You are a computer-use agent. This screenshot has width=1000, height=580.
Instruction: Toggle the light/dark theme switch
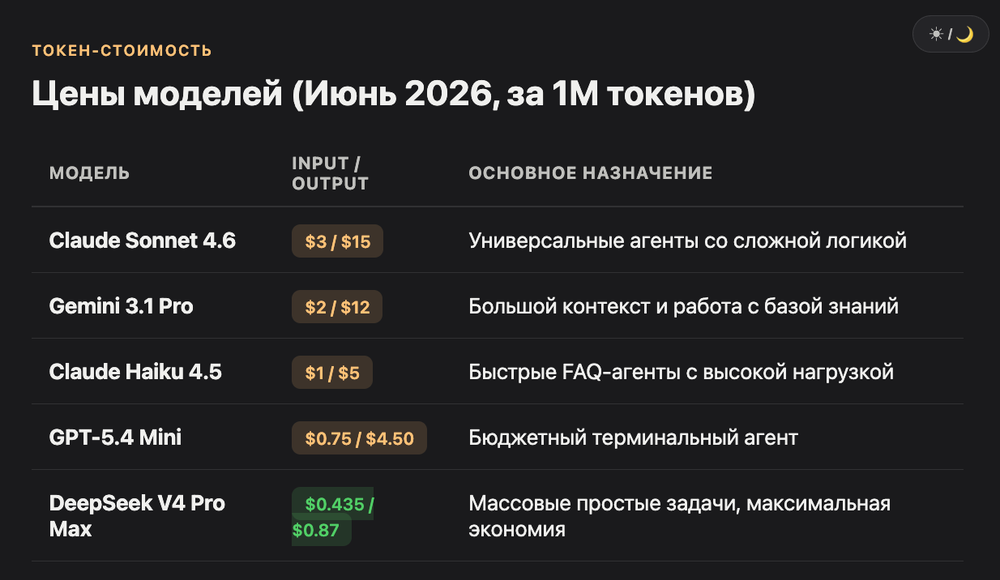pos(950,34)
